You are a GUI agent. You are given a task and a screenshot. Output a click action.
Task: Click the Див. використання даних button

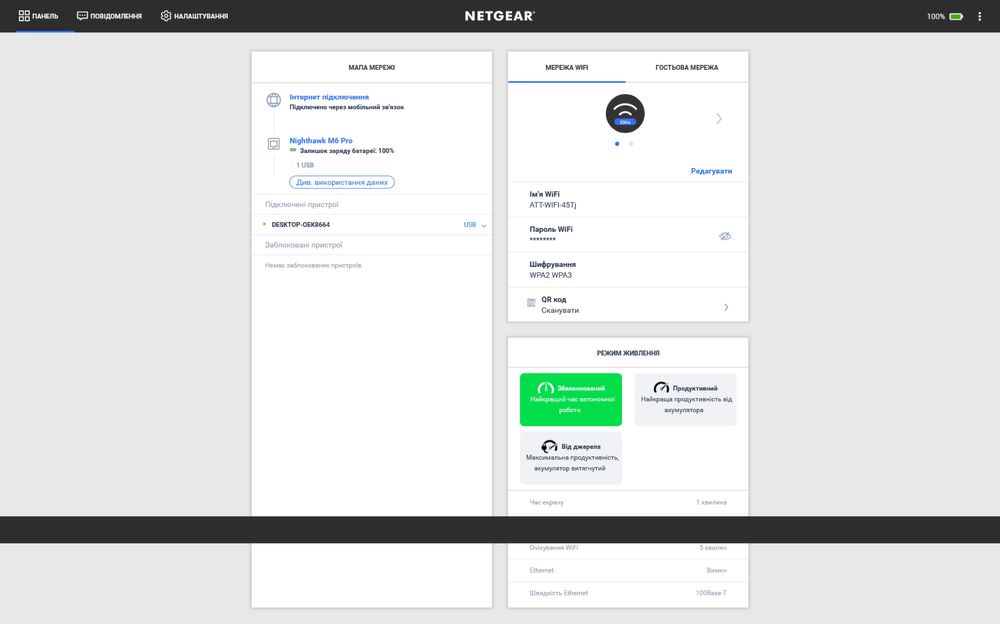(342, 182)
